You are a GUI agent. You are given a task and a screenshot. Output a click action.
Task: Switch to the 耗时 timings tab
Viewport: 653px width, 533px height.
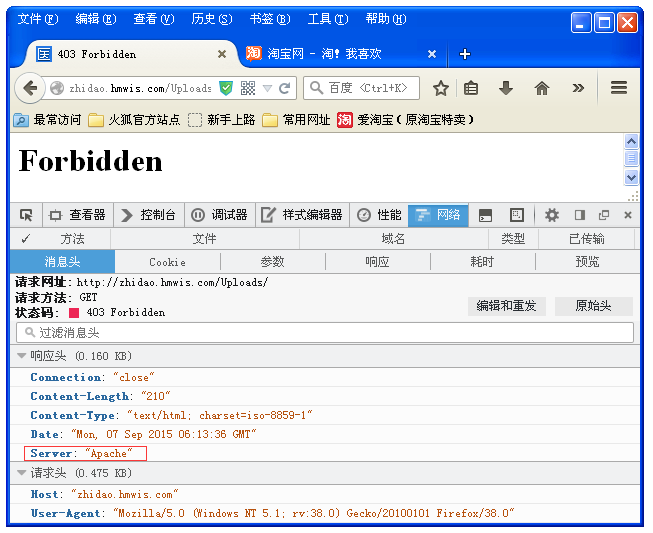pyautogui.click(x=482, y=262)
